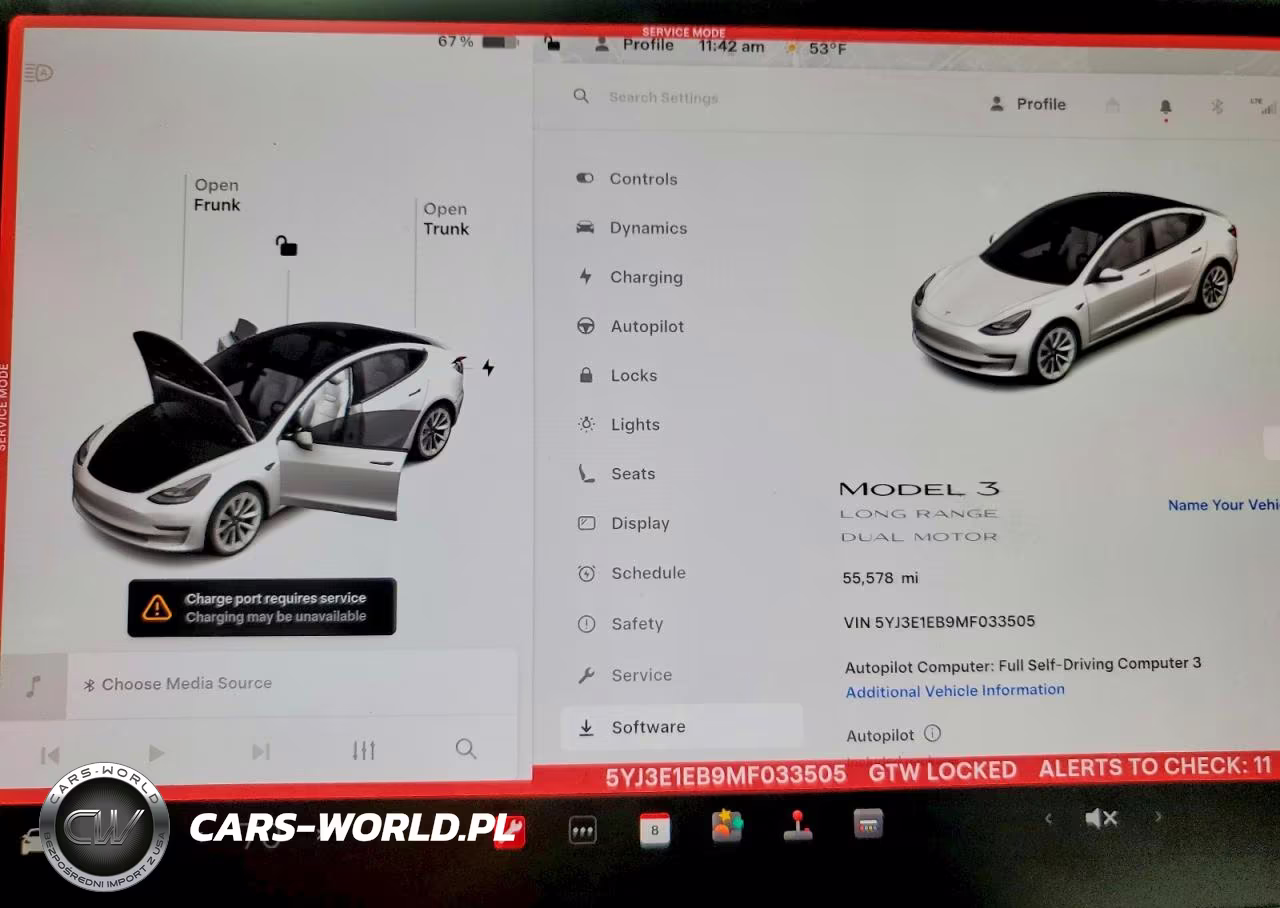Viewport: 1280px width, 908px height.
Task: Open the Display menu
Action: point(623,524)
